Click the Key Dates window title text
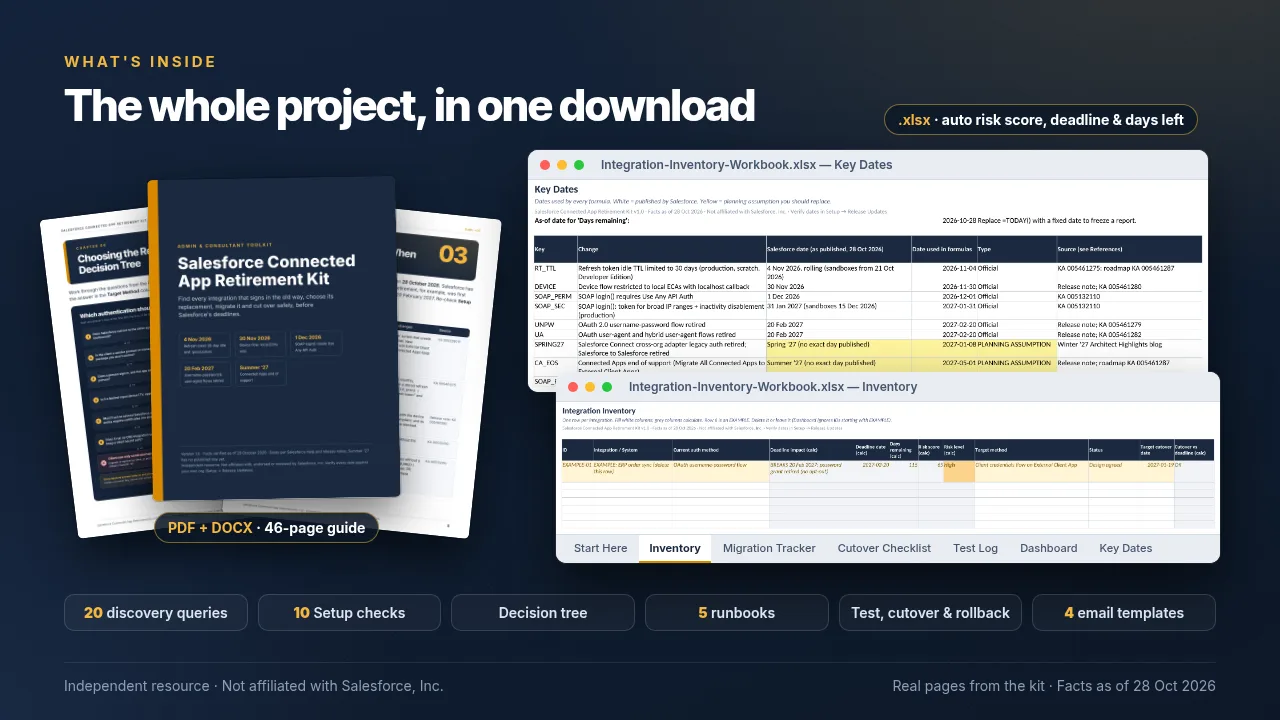1280x720 pixels. pyautogui.click(x=746, y=165)
